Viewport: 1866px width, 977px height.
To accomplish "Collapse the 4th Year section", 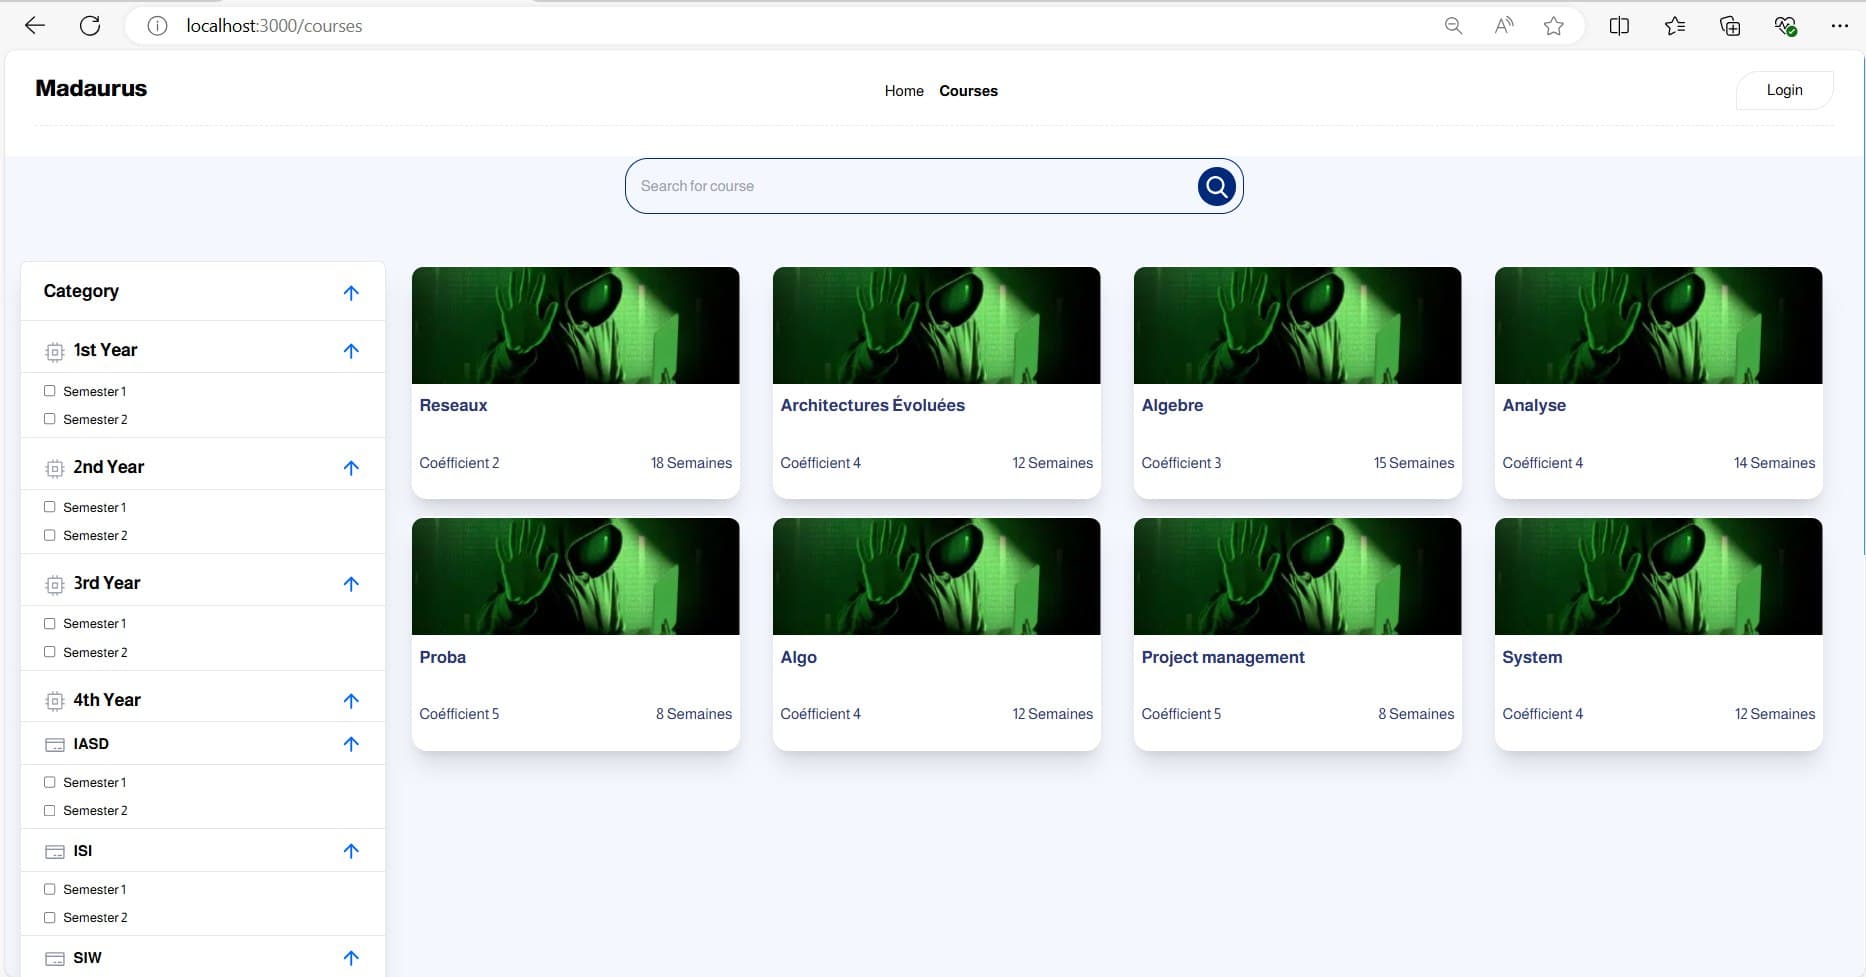I will [x=351, y=700].
